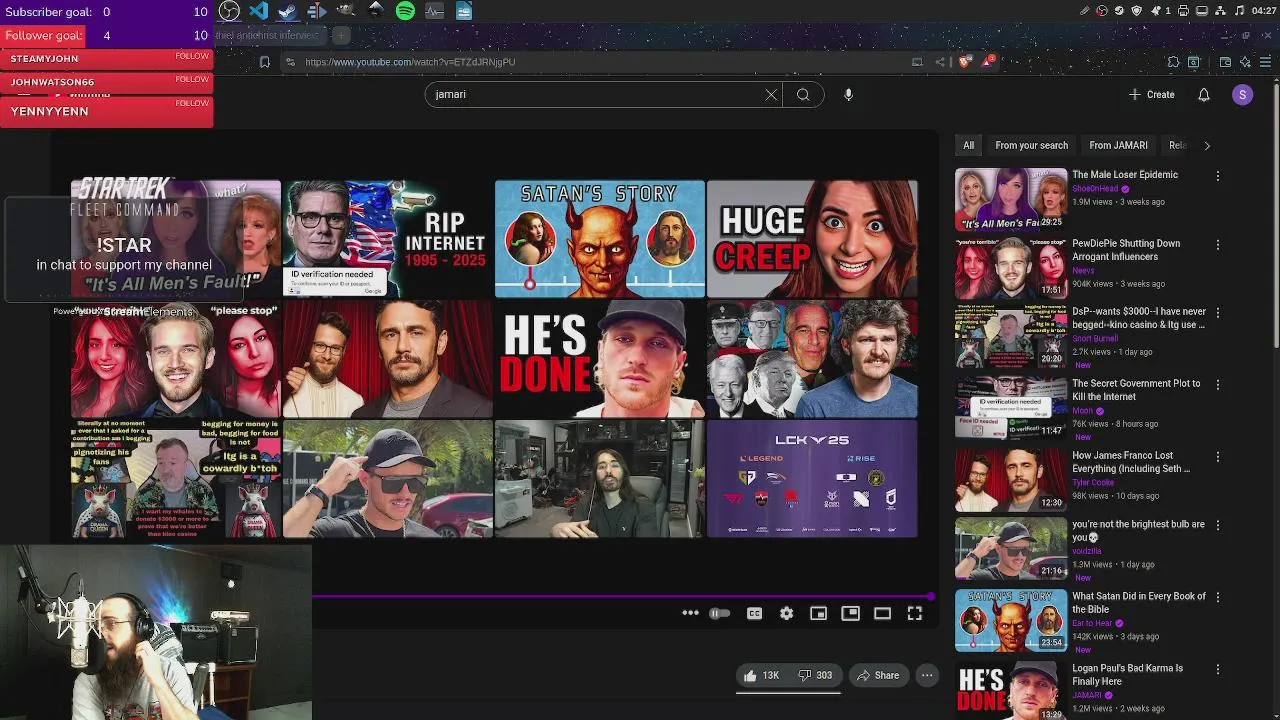Open video player settings gear
The height and width of the screenshot is (720, 1280).
pyautogui.click(x=786, y=614)
